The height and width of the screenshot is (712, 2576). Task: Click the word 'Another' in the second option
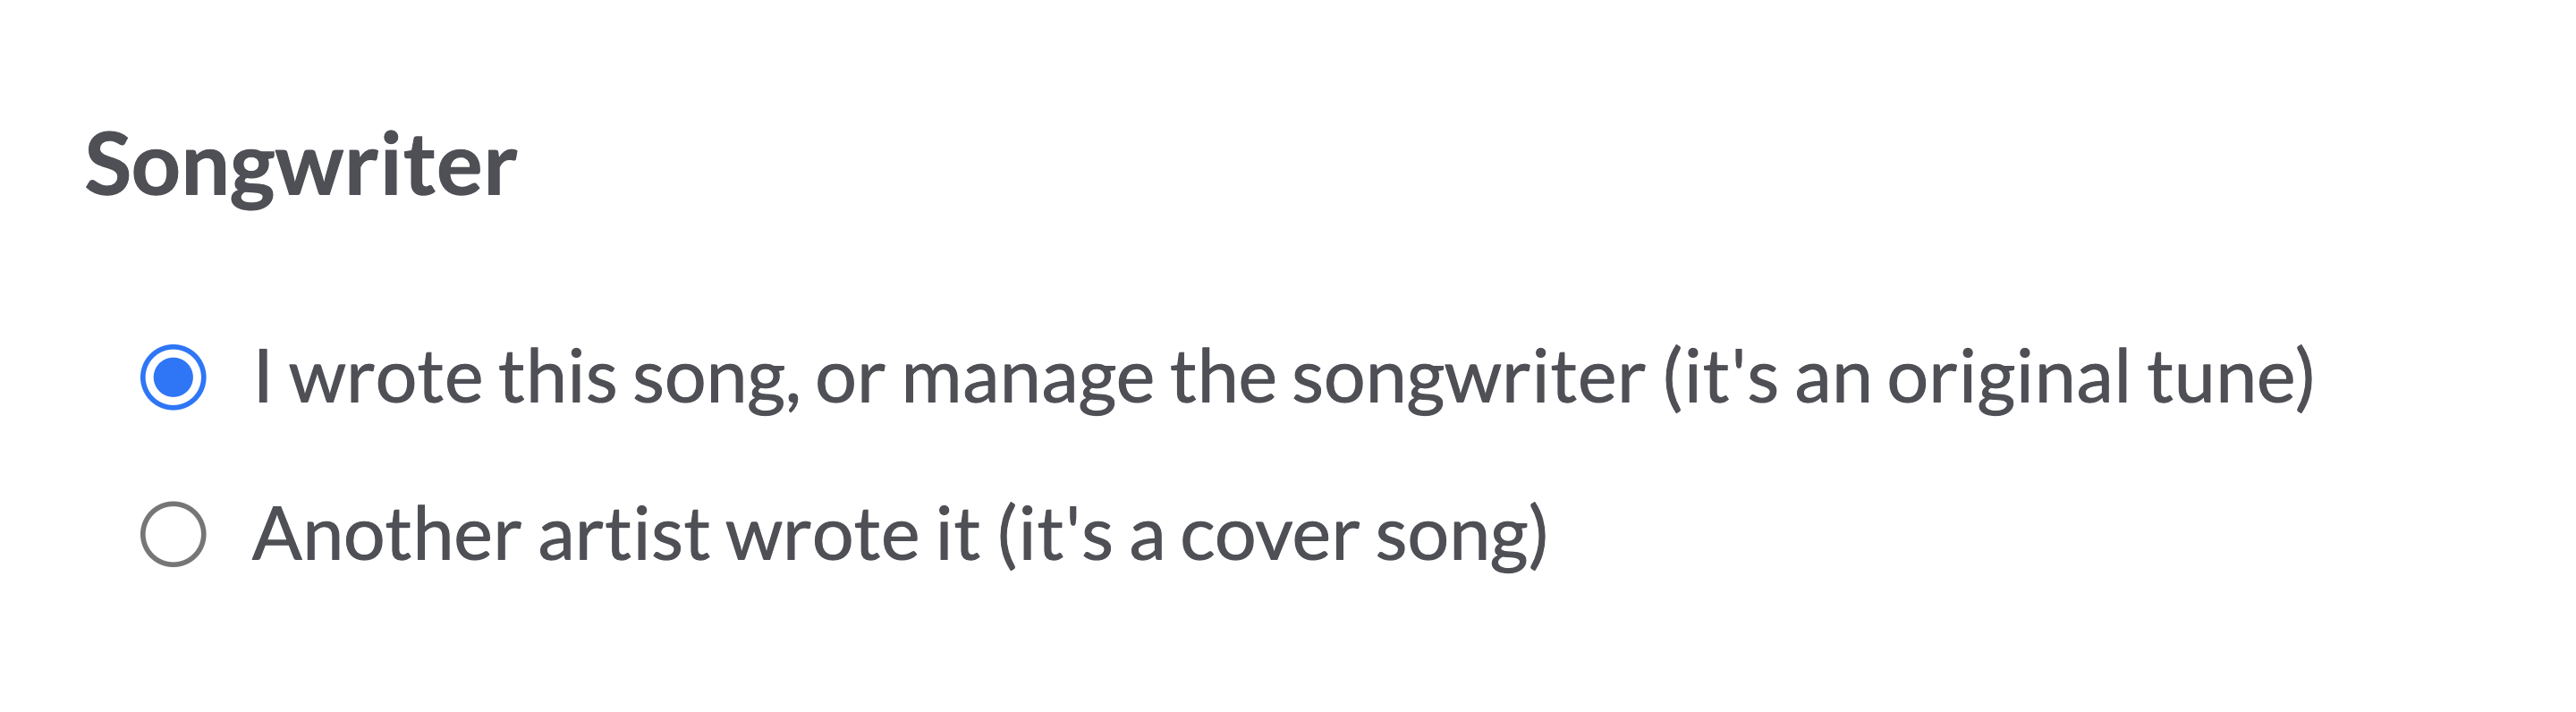coord(386,535)
